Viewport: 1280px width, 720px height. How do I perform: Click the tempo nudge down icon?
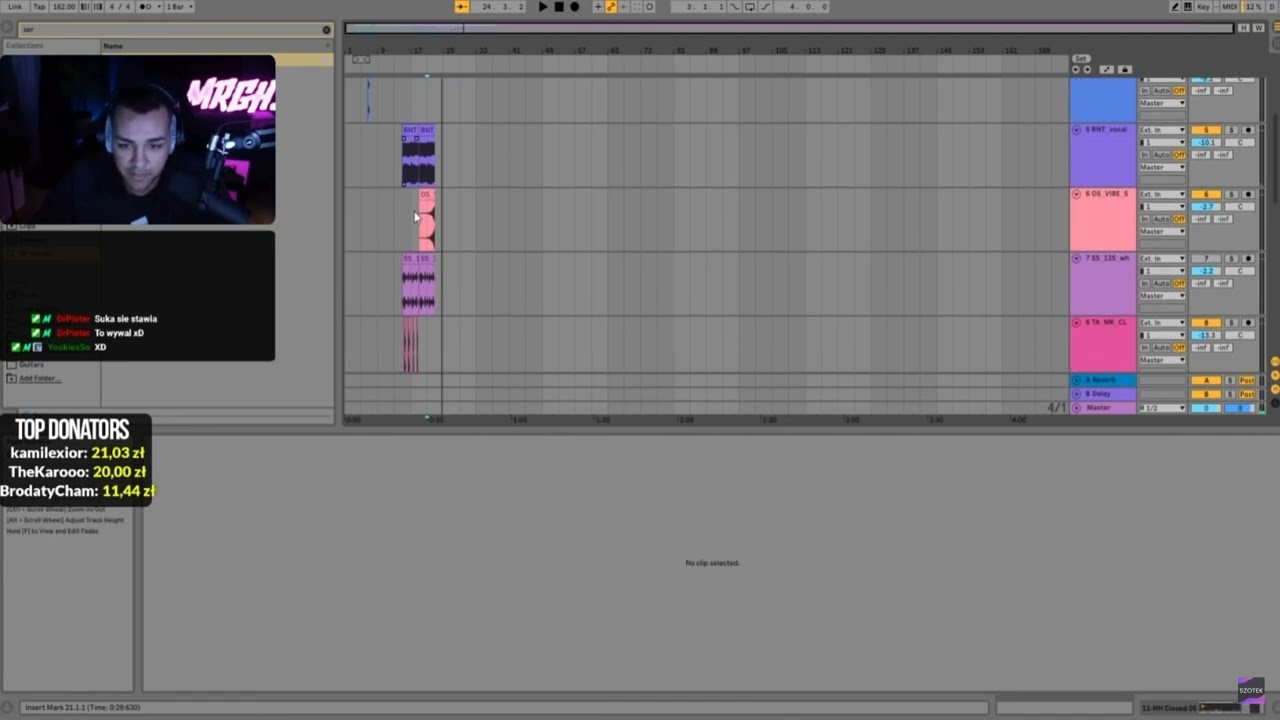85,7
